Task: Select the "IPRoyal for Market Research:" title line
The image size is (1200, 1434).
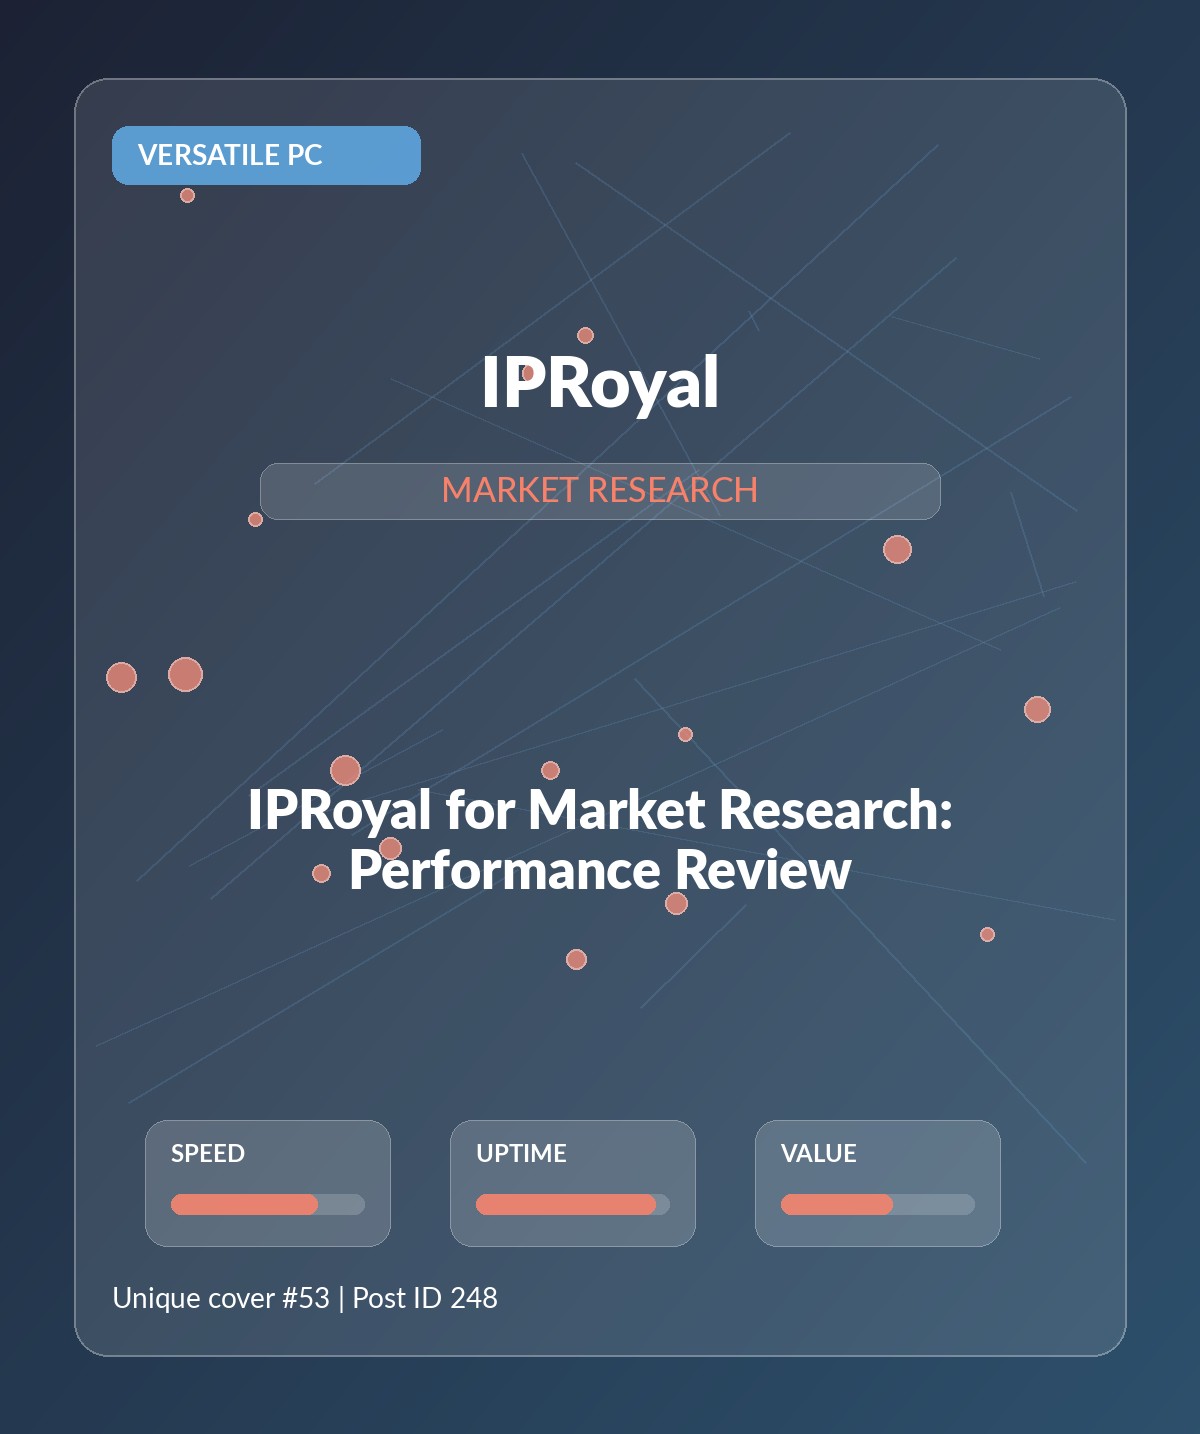Action: point(600,809)
